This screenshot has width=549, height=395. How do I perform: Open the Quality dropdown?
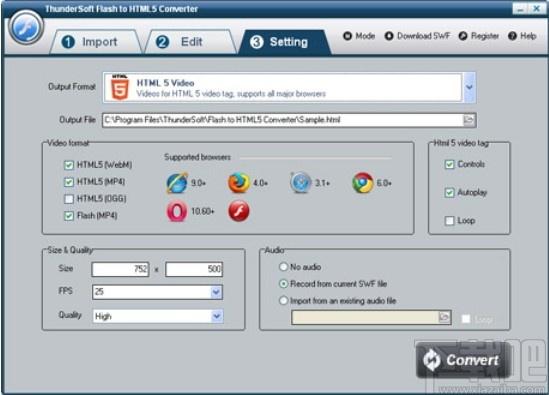tap(216, 316)
